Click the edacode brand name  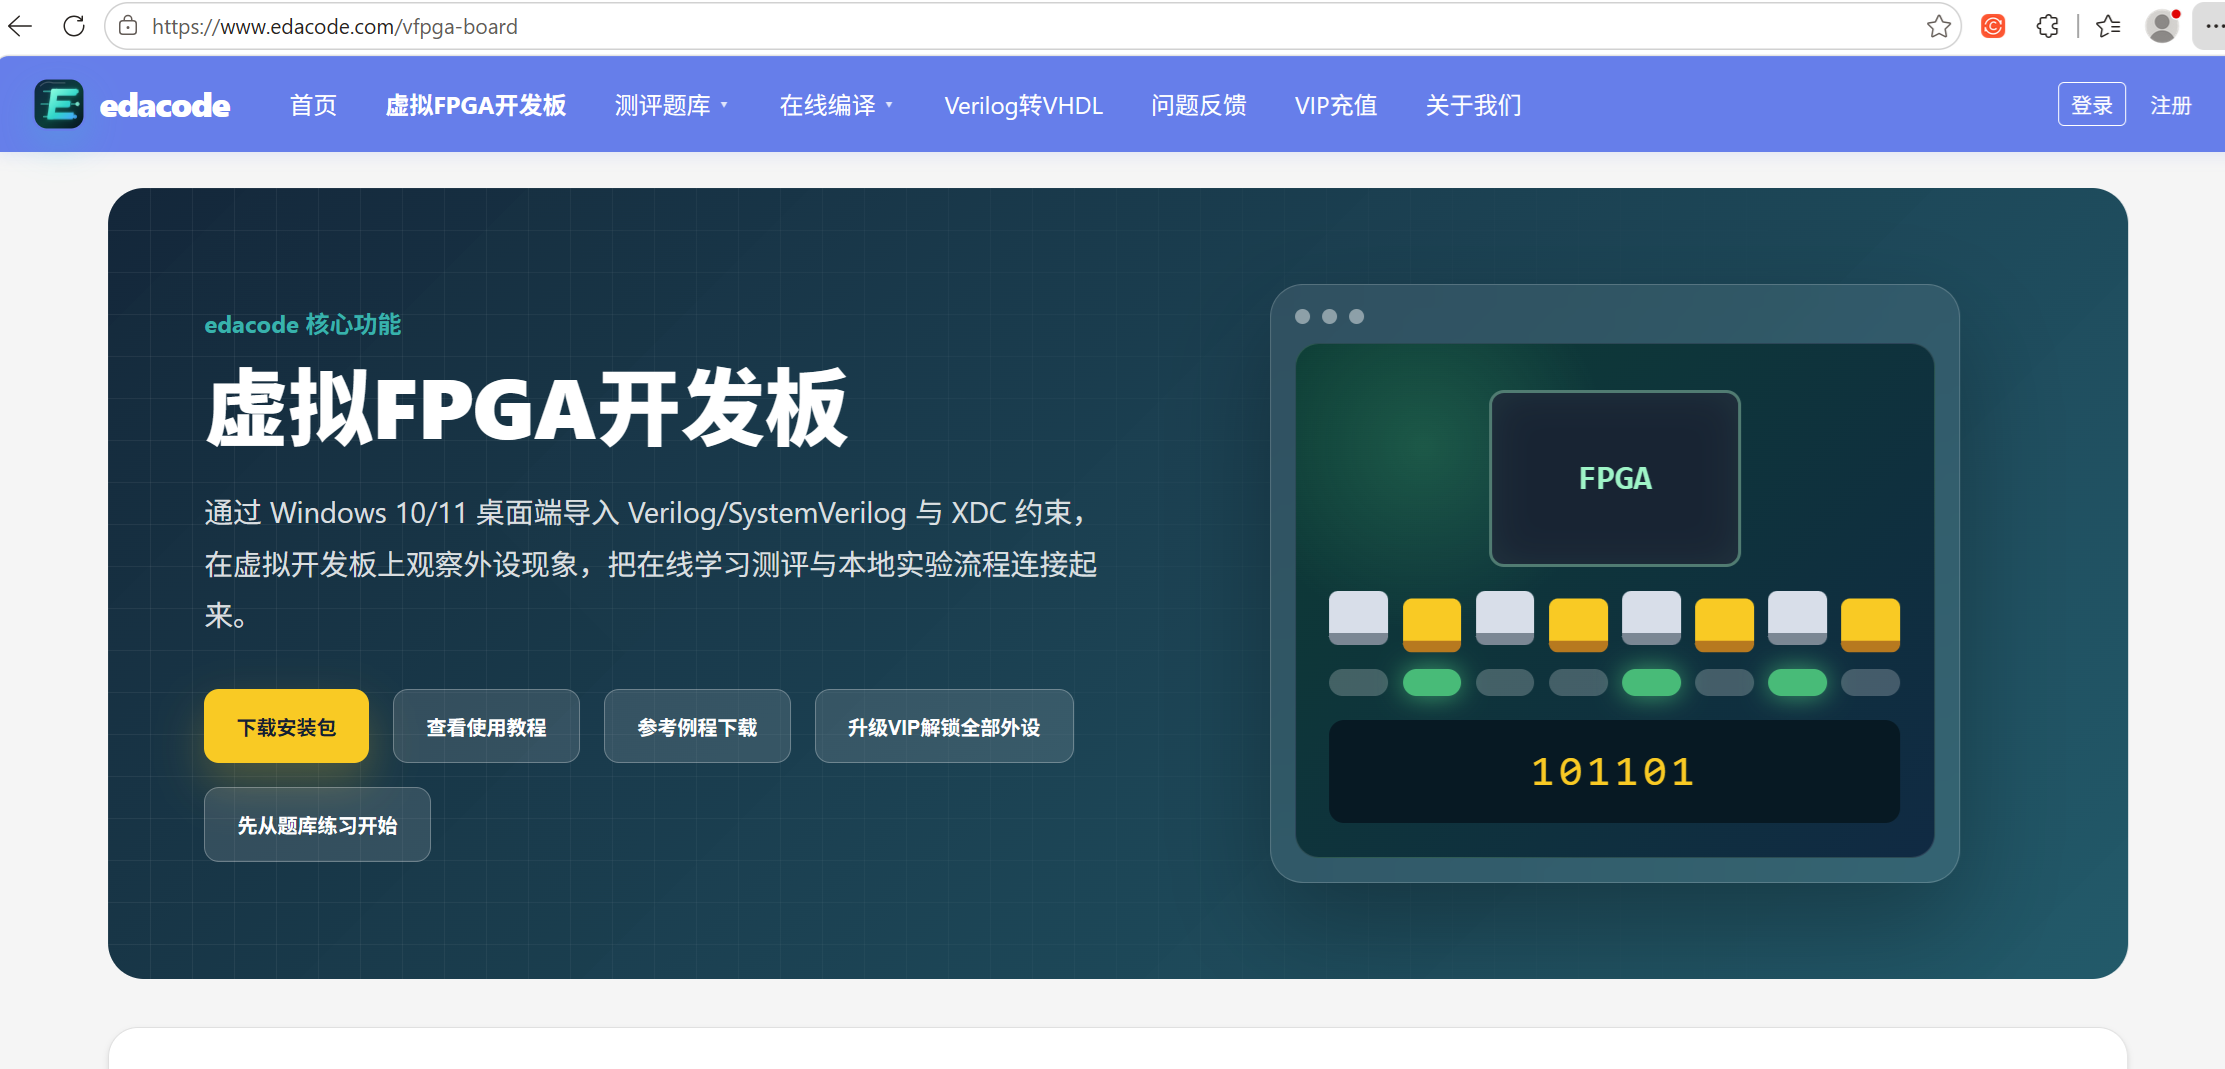pos(165,105)
